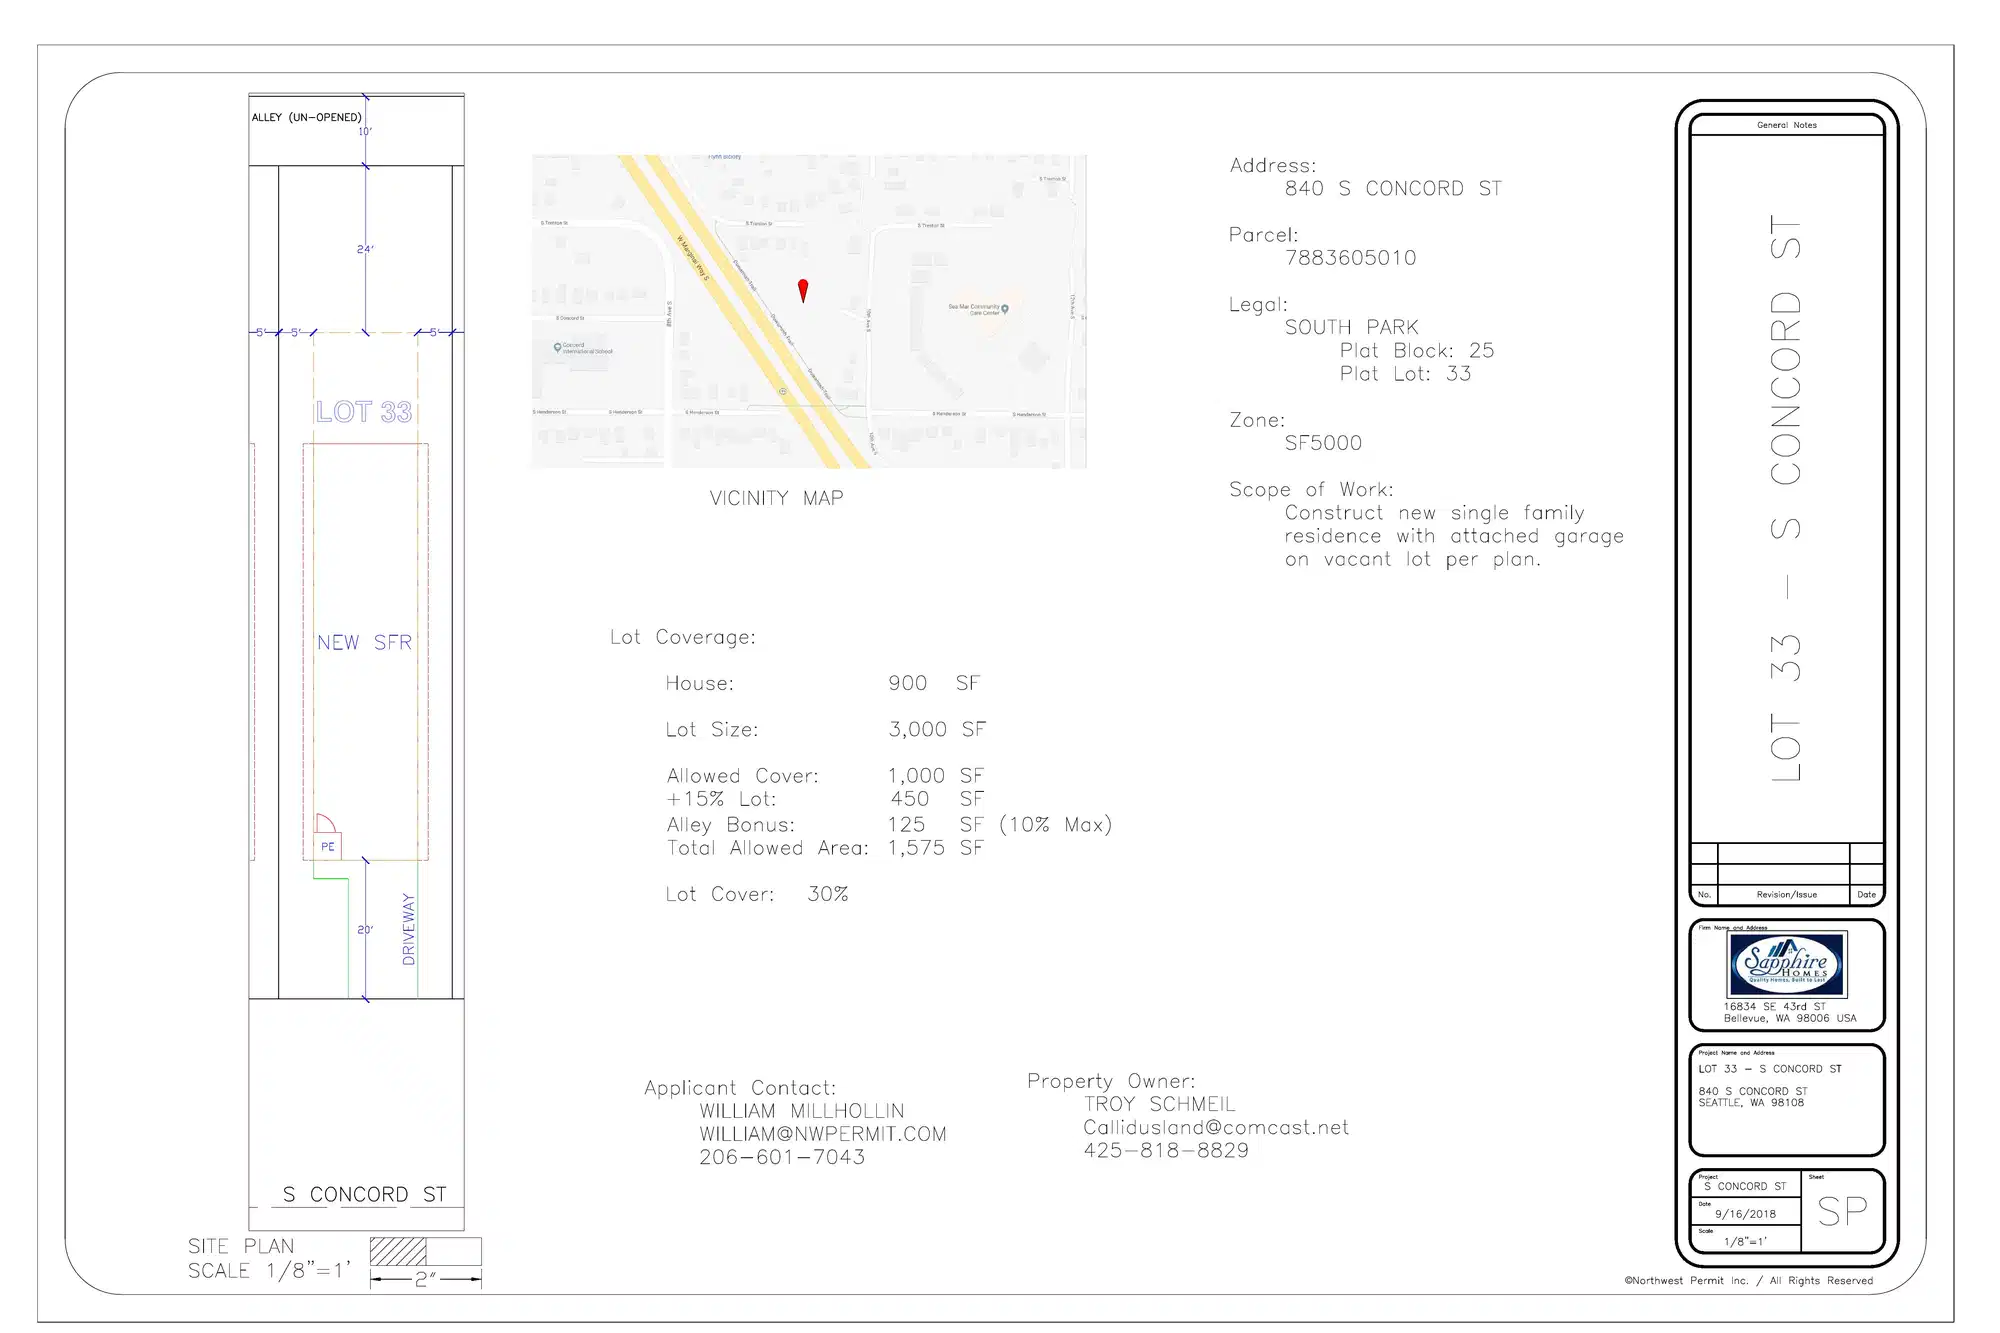This screenshot has width=2000, height=1333.
Task: Click 'ALLEY (UN-OPENED)' text
Action: point(306,117)
